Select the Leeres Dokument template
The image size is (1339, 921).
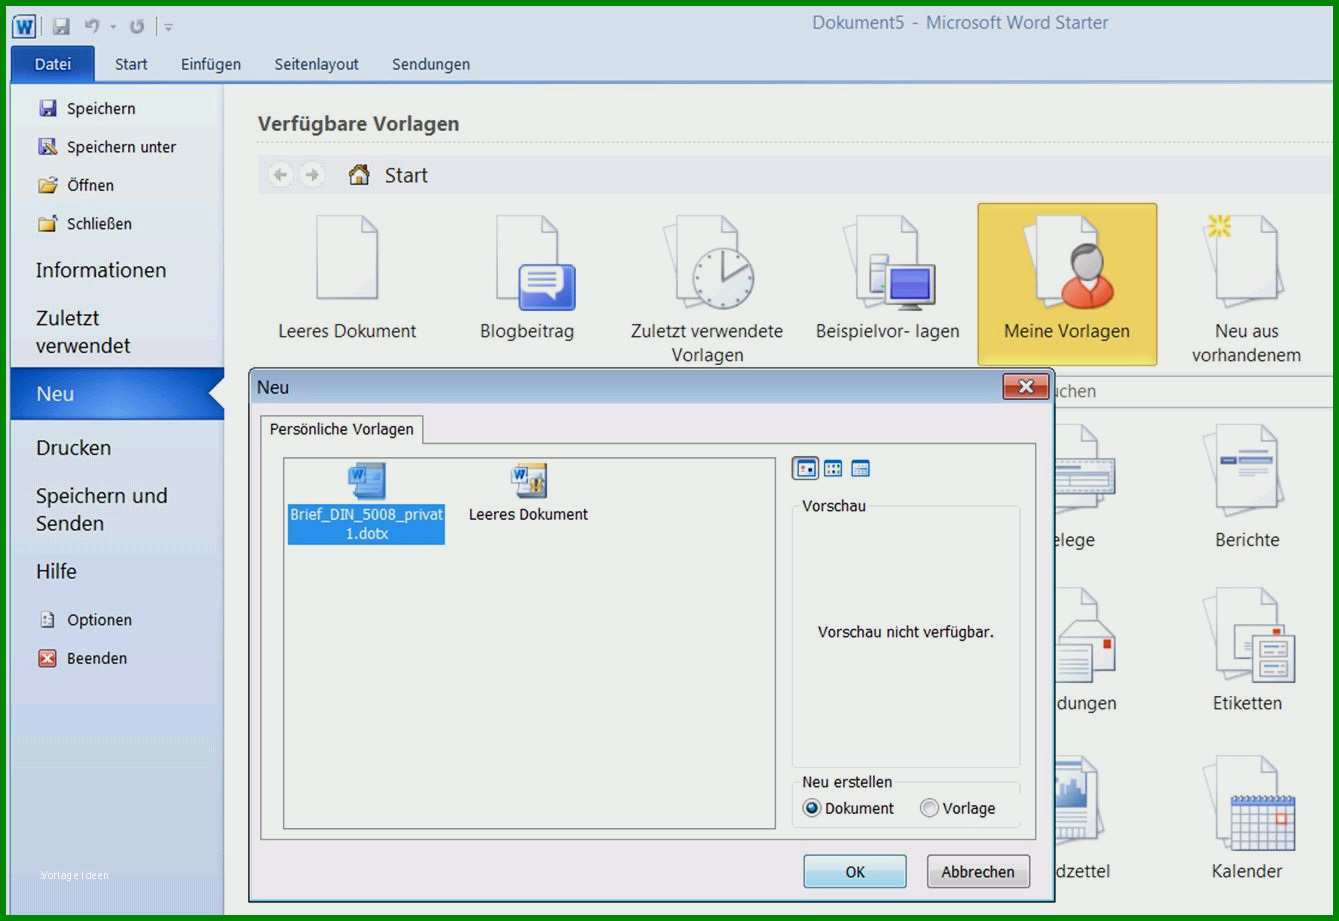[x=347, y=279]
